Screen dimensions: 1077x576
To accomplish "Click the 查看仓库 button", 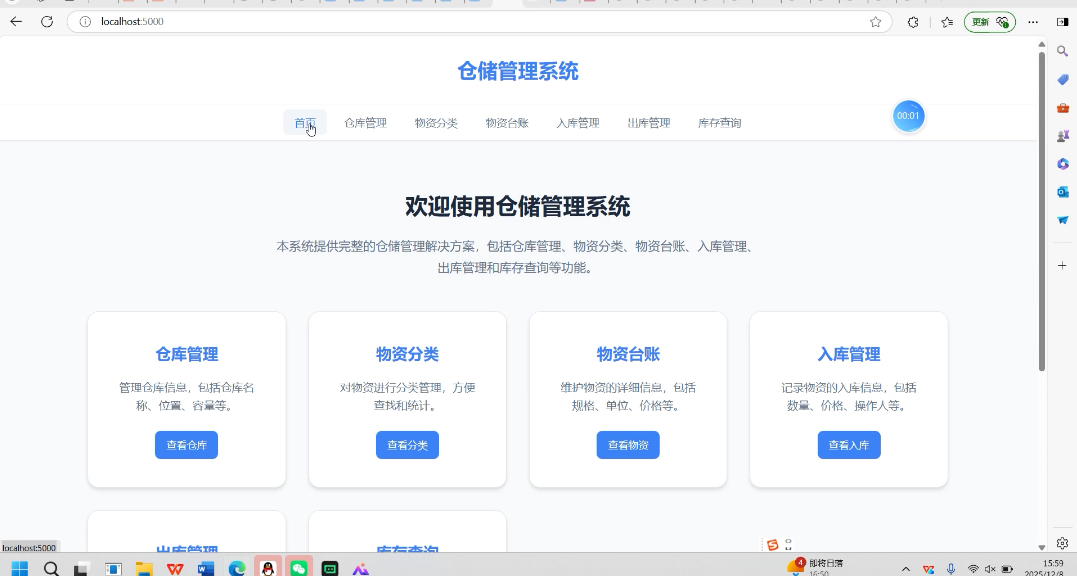I will pyautogui.click(x=186, y=445).
